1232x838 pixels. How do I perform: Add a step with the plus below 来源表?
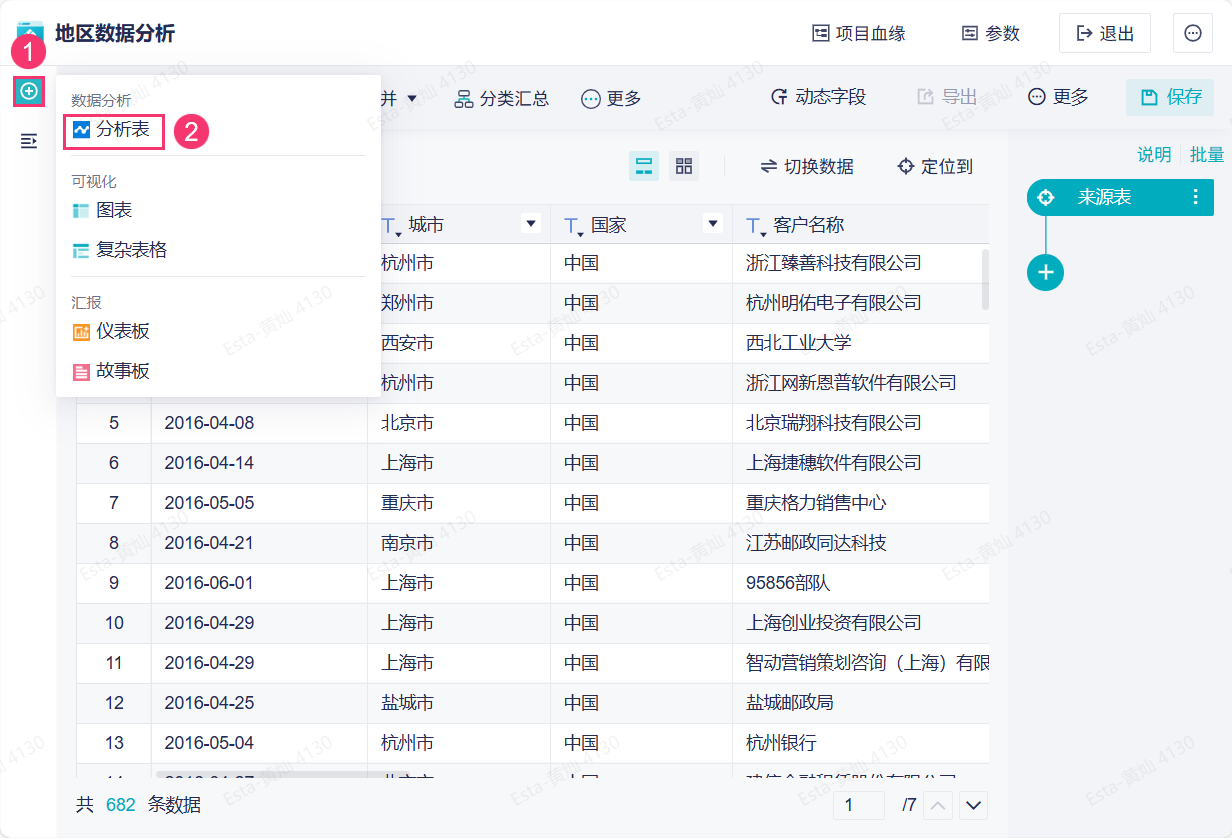tap(1046, 272)
